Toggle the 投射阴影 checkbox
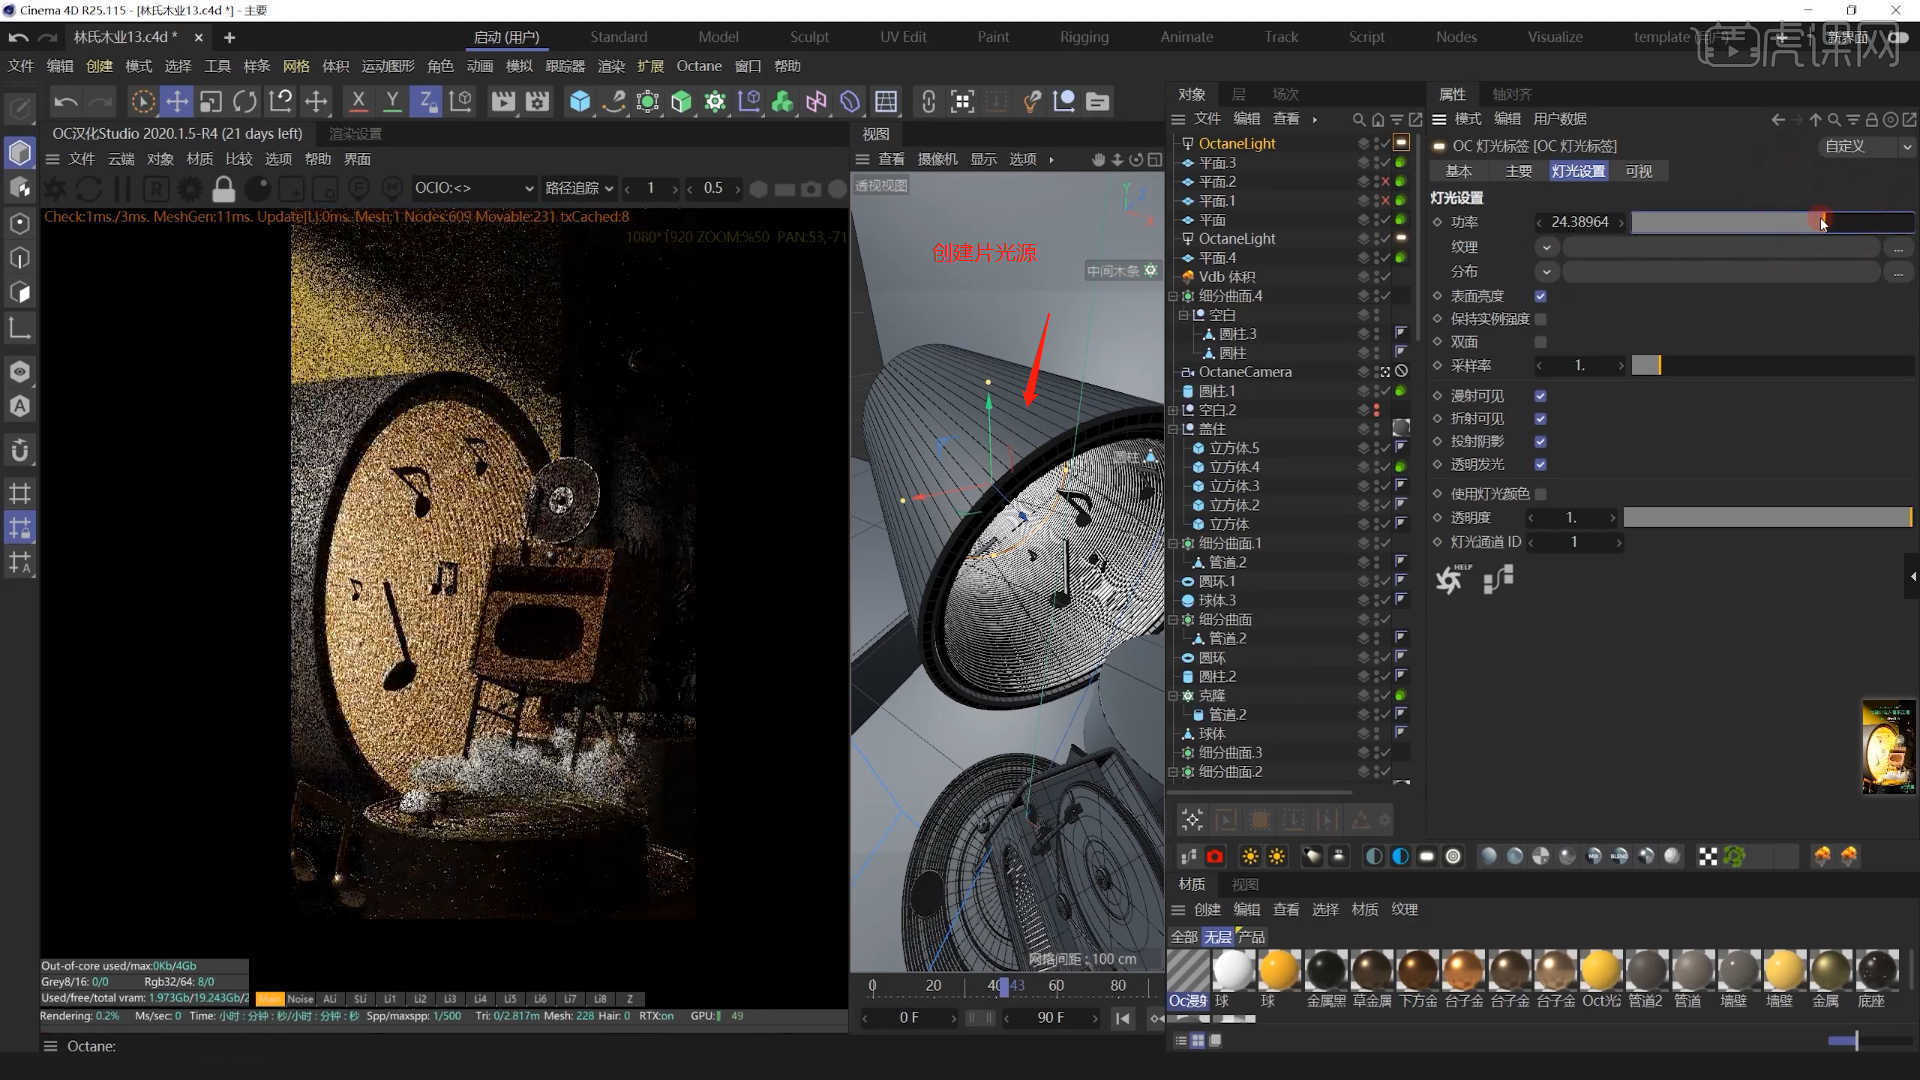 click(1540, 442)
